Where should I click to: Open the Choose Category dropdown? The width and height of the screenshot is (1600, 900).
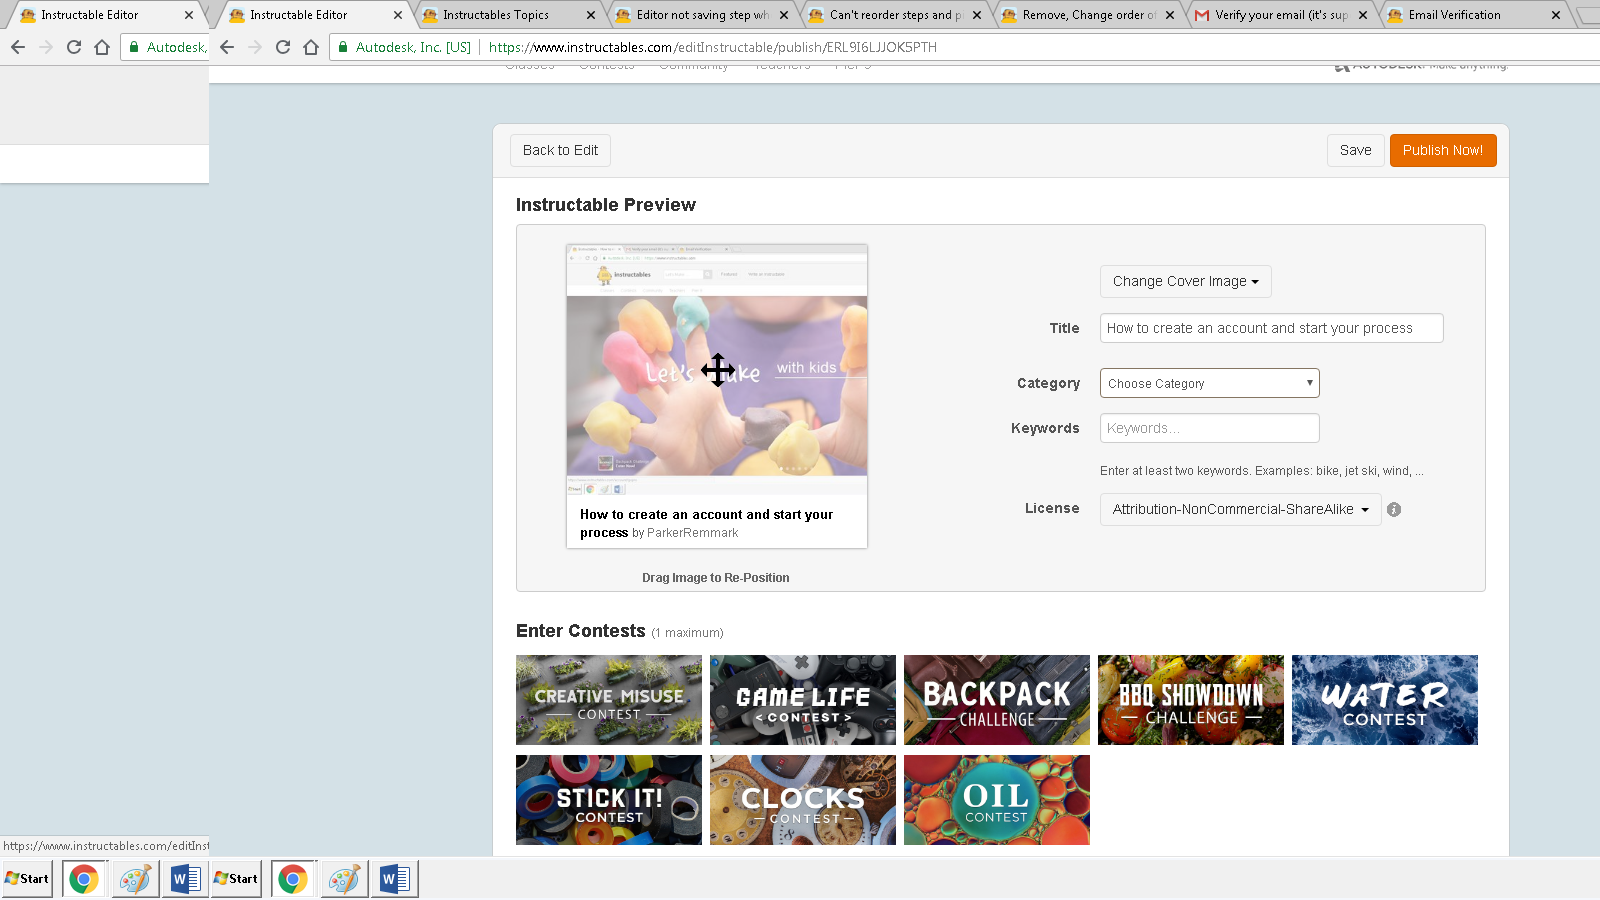pyautogui.click(x=1209, y=383)
